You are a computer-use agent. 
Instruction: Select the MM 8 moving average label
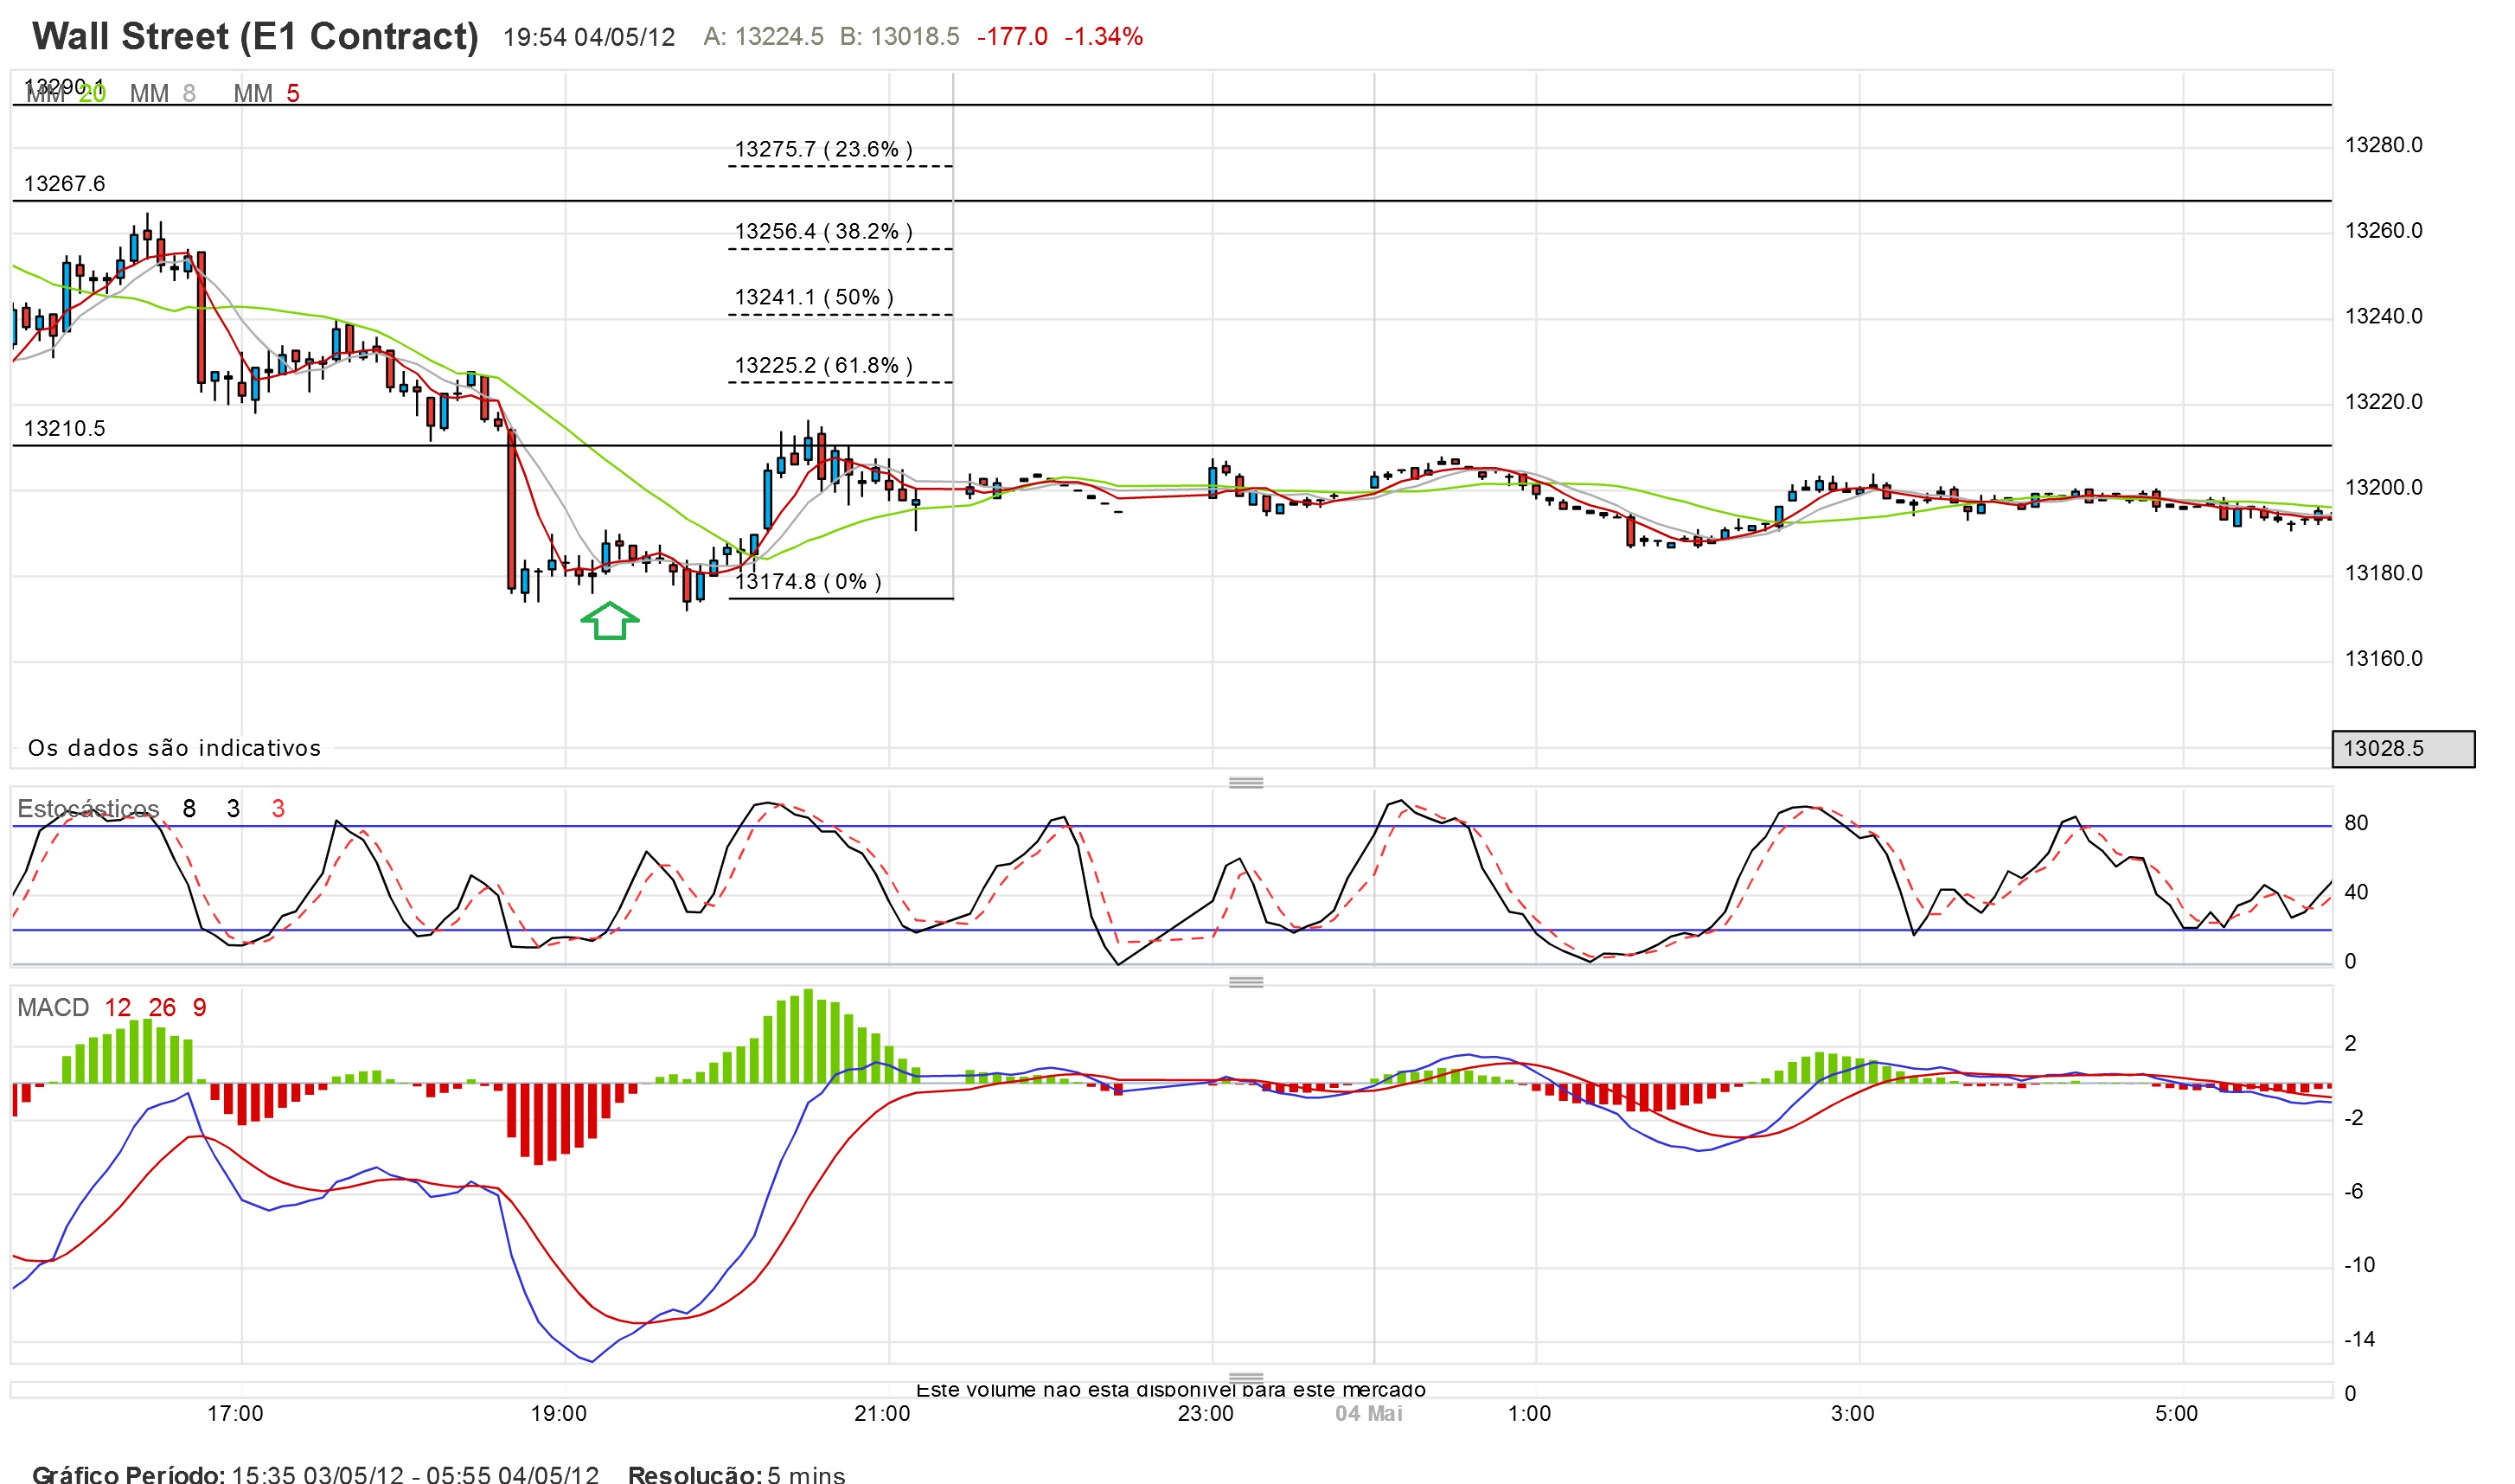(163, 94)
